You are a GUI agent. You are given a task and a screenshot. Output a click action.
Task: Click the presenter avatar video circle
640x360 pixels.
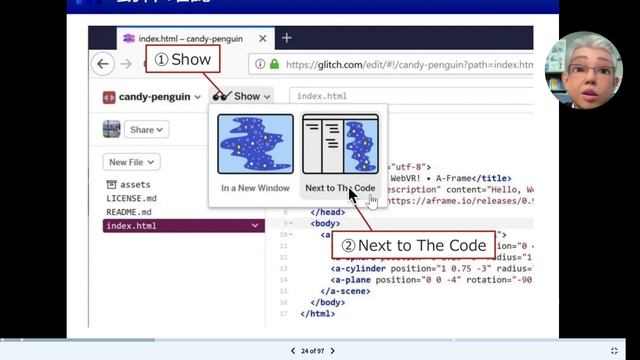[x=584, y=70]
